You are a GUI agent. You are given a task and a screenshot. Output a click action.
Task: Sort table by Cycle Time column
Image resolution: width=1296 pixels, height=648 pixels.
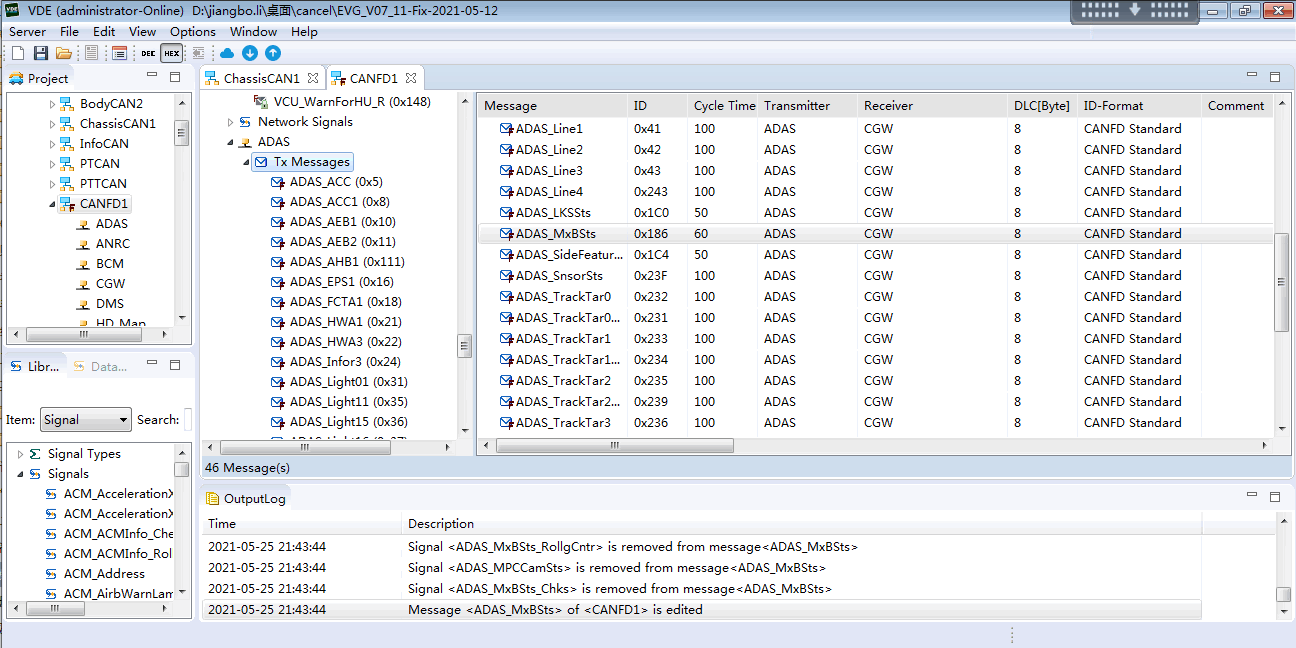[722, 106]
